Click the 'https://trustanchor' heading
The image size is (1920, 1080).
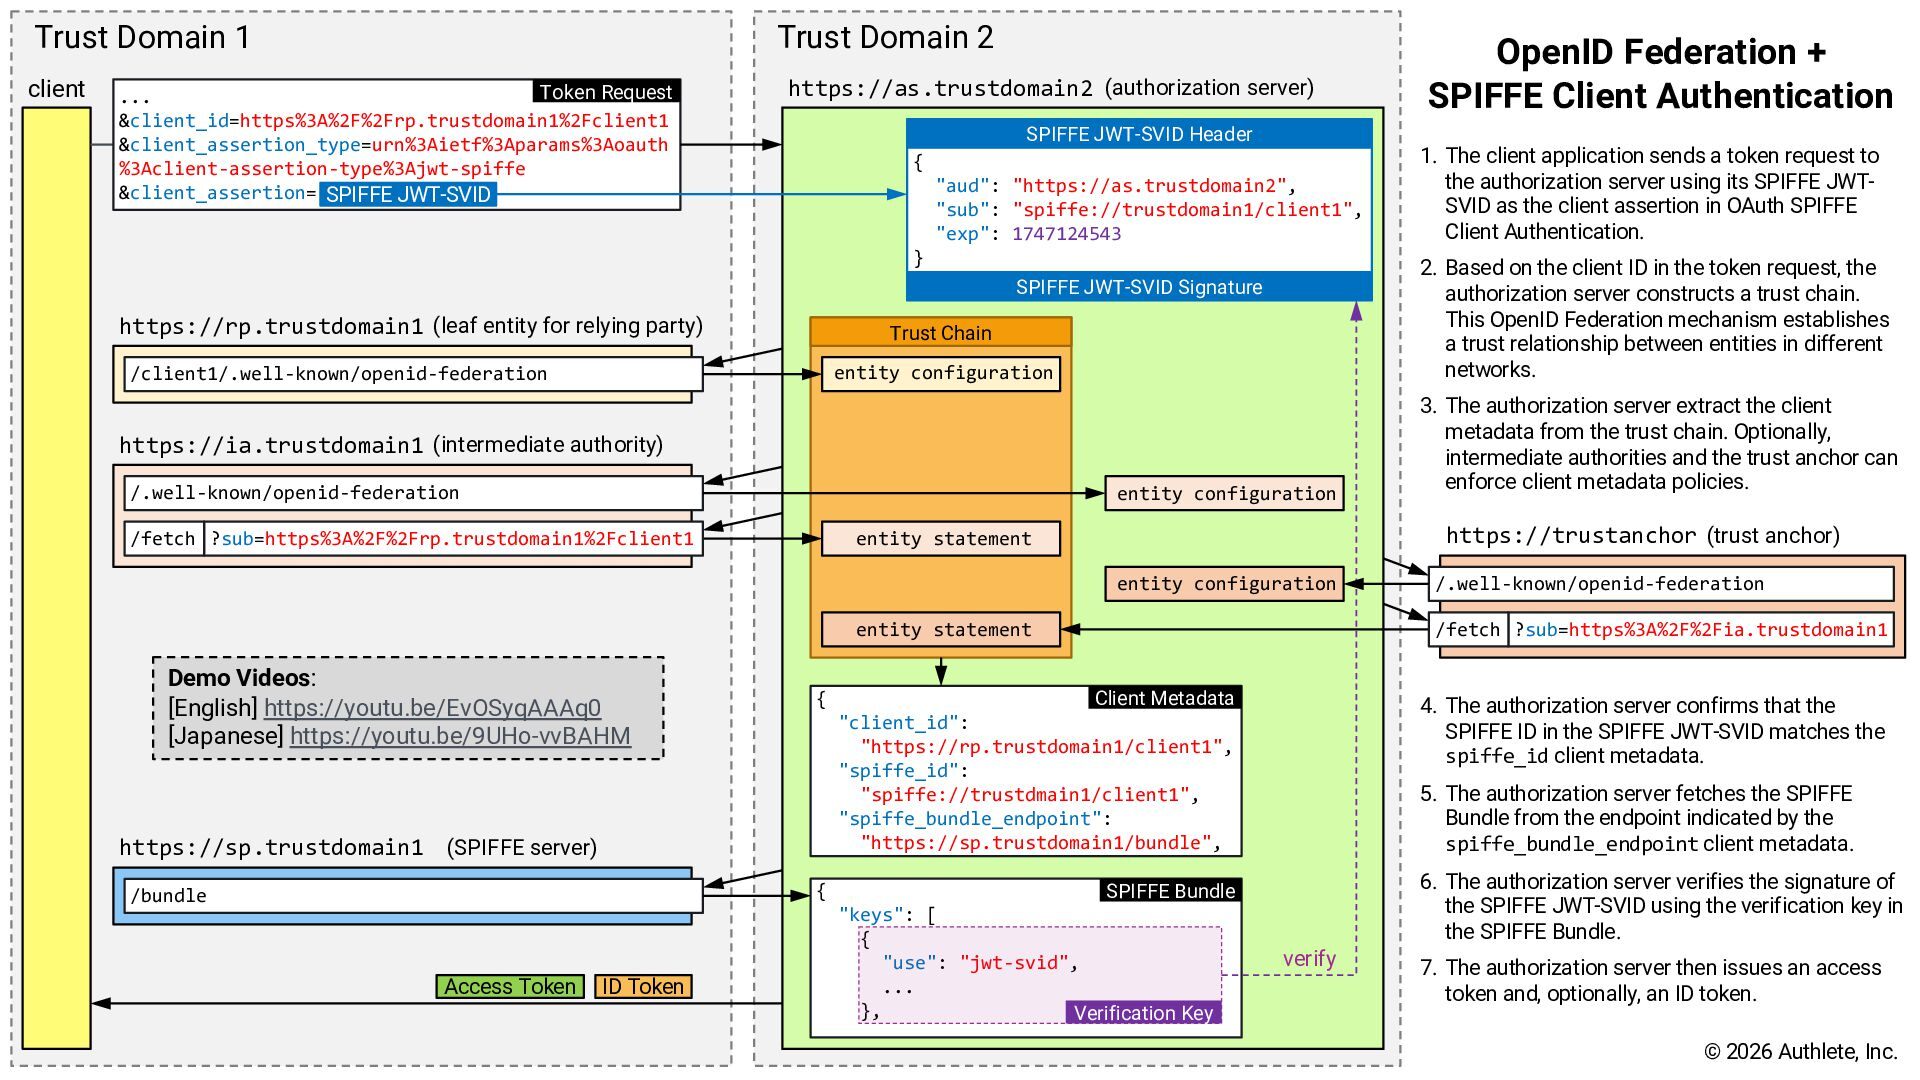point(1642,536)
